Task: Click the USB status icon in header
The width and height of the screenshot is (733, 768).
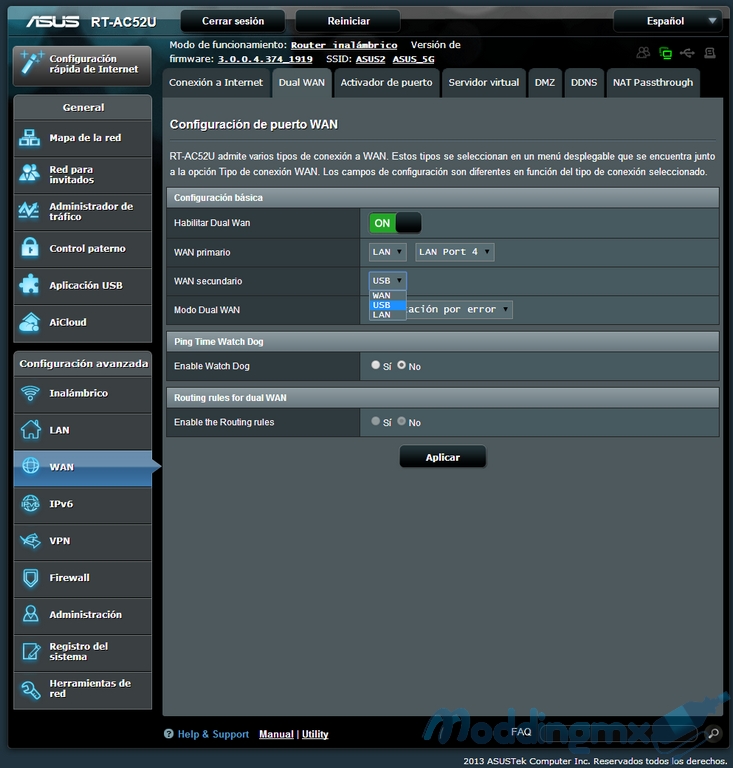Action: (687, 52)
